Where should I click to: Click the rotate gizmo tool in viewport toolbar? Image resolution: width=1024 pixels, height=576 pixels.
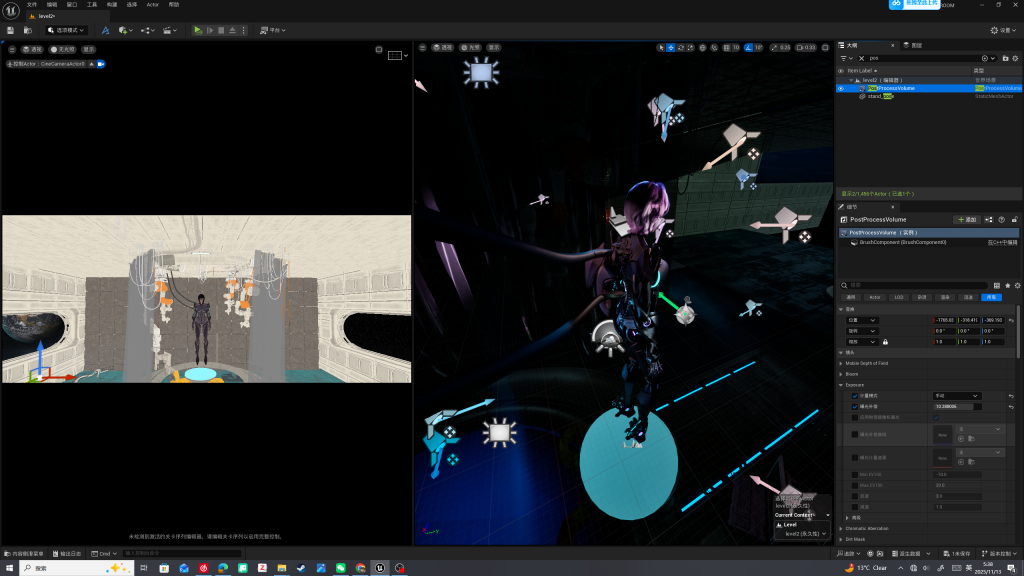click(x=681, y=48)
